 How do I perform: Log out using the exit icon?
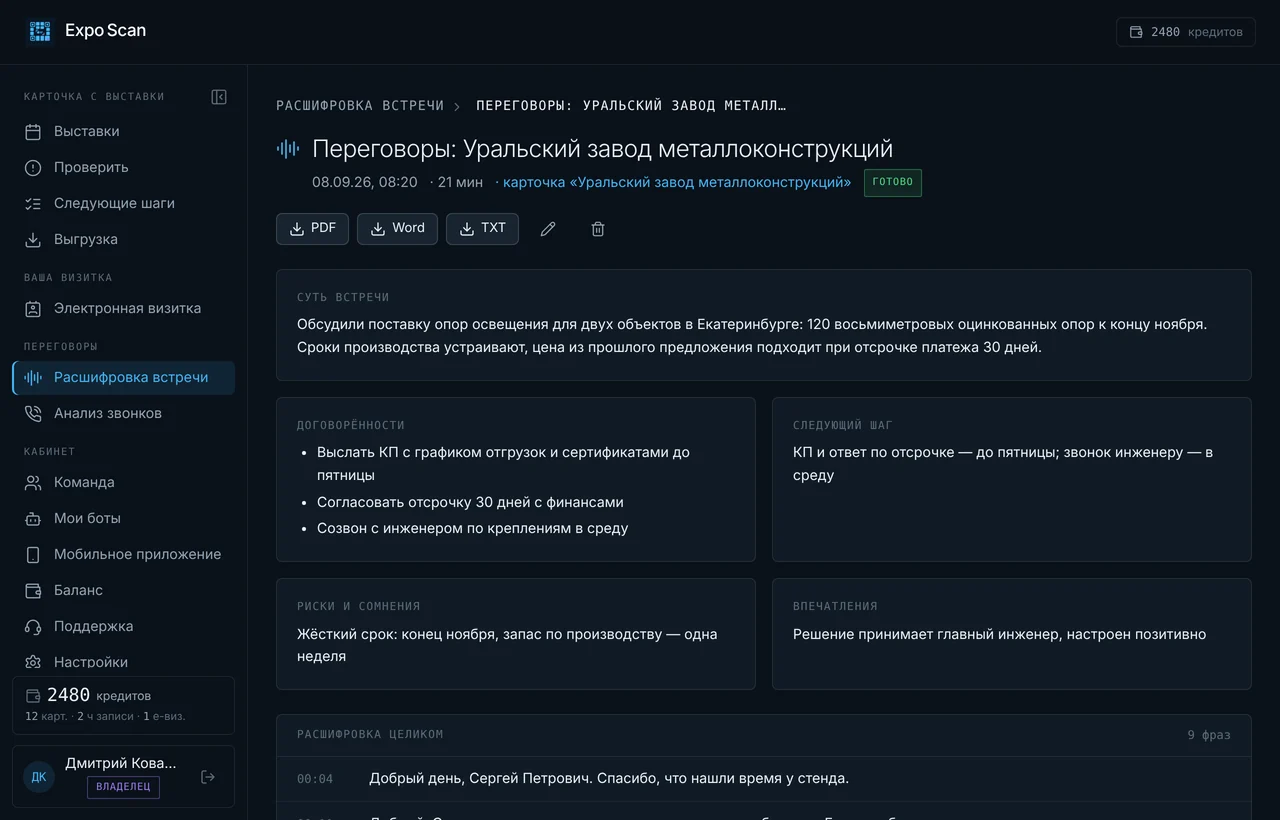click(x=208, y=777)
